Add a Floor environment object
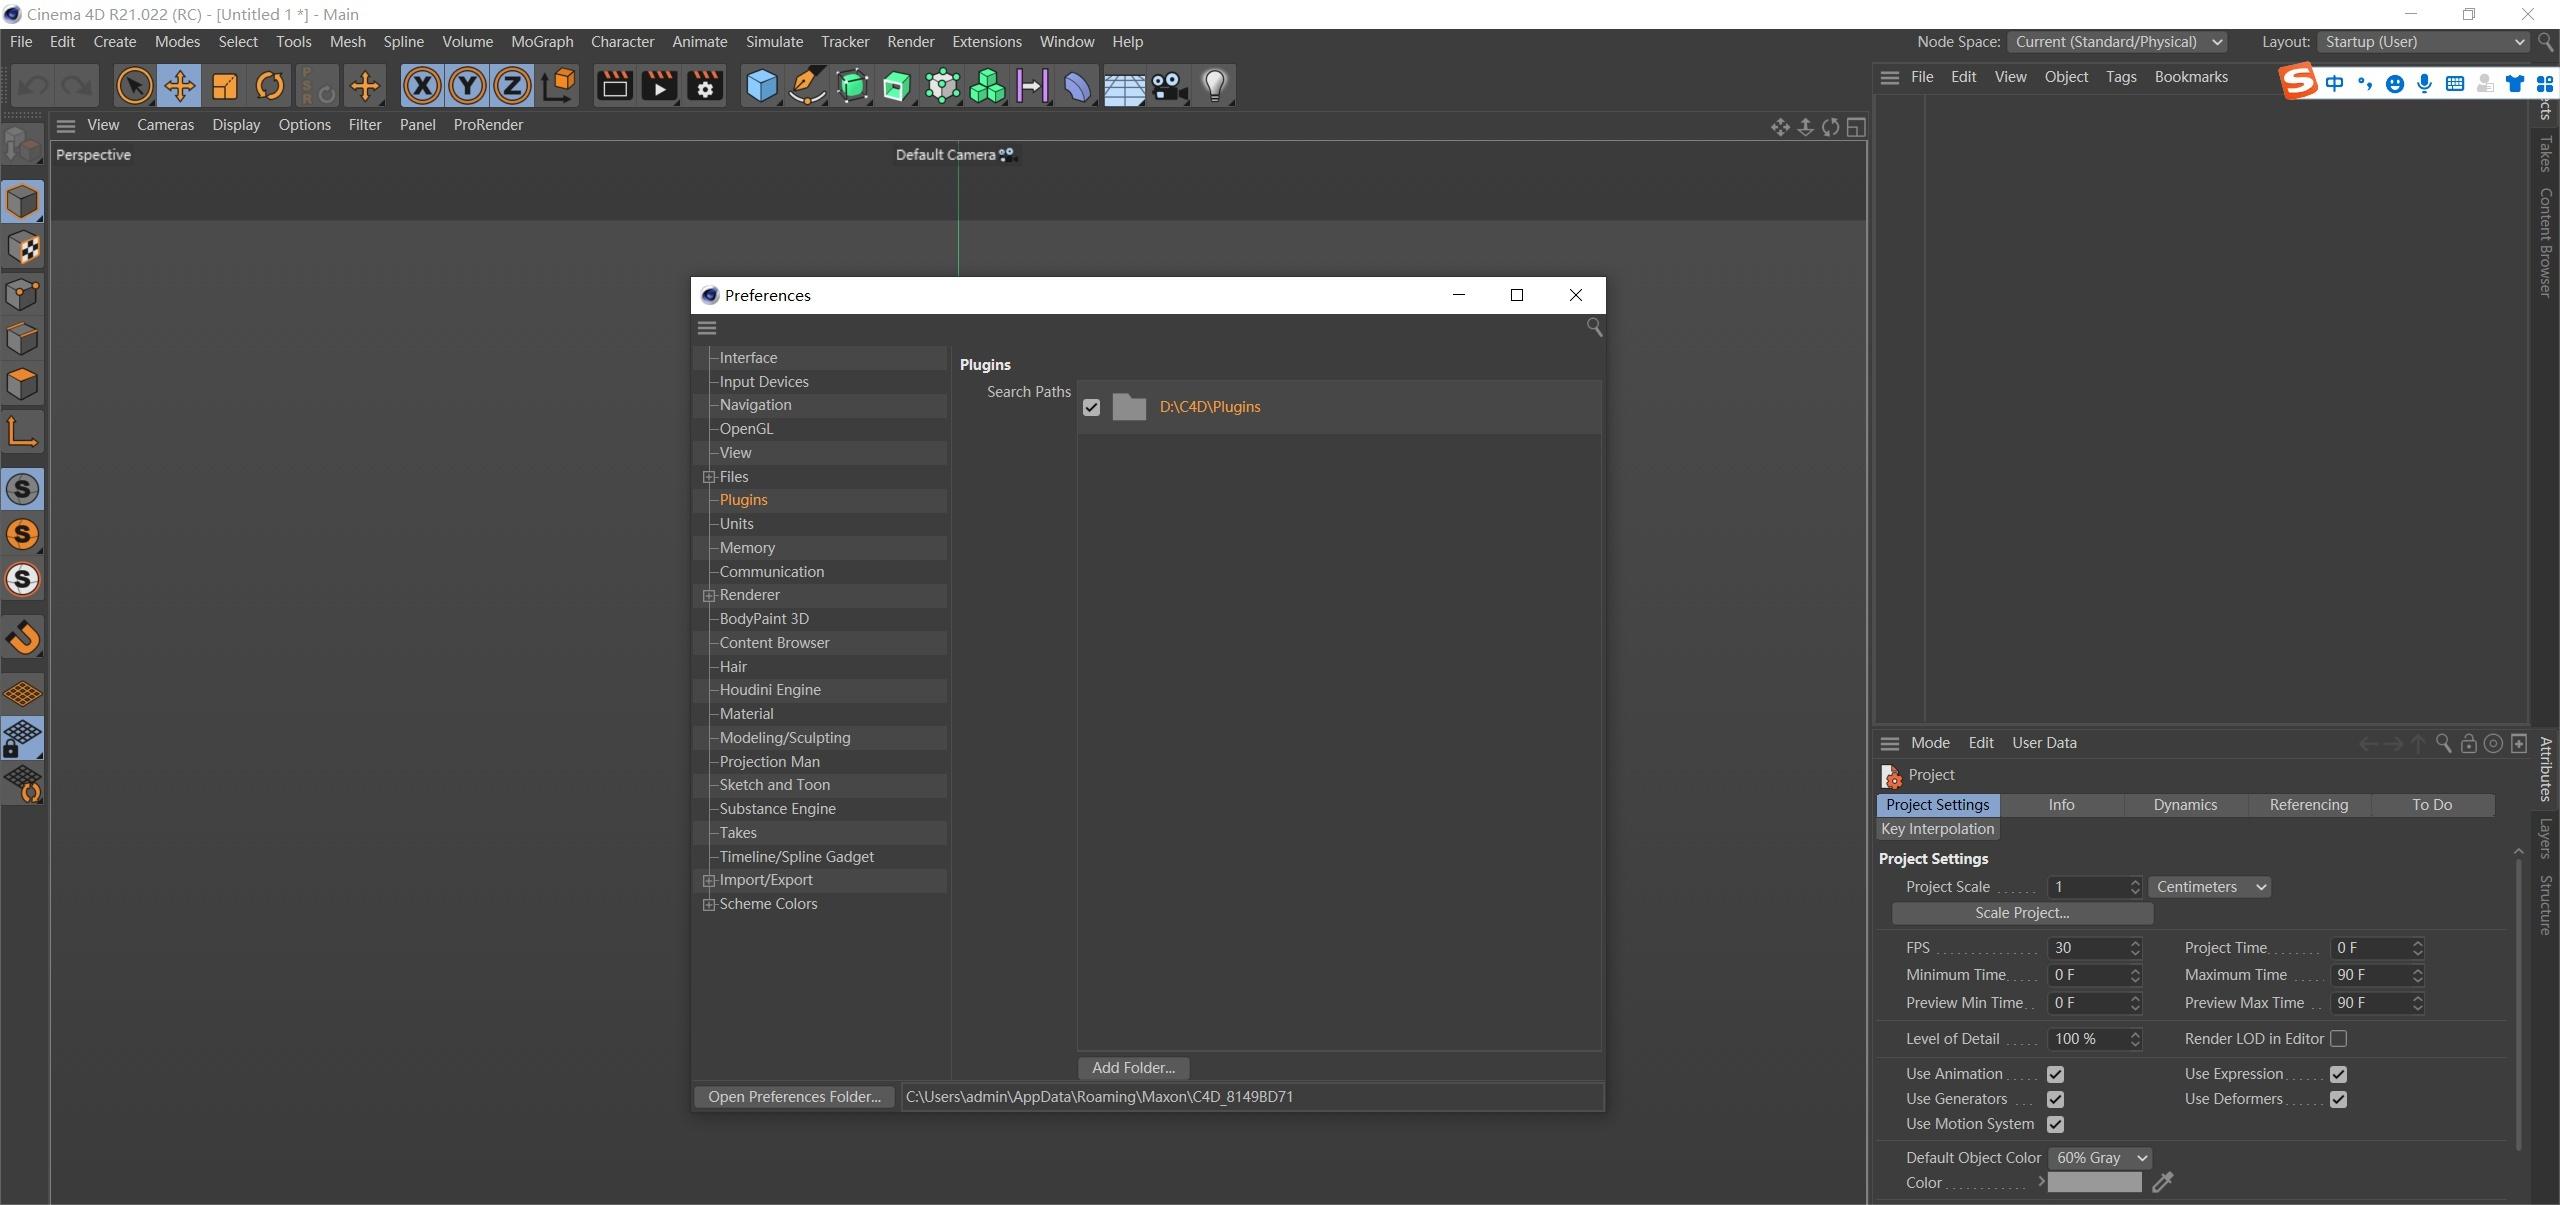Viewport: 2560px width, 1205px height. [x=1123, y=86]
